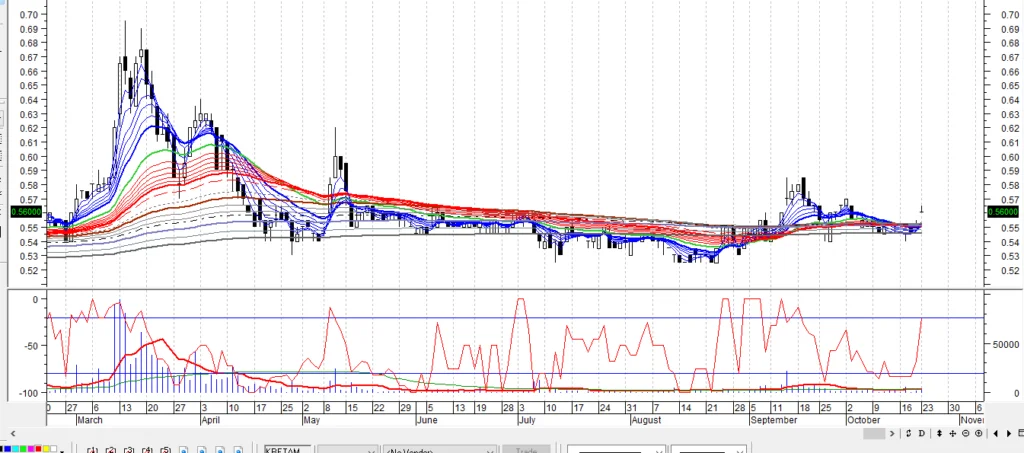Click the chart refresh icon
The width and height of the screenshot is (1024, 453).
pos(908,433)
